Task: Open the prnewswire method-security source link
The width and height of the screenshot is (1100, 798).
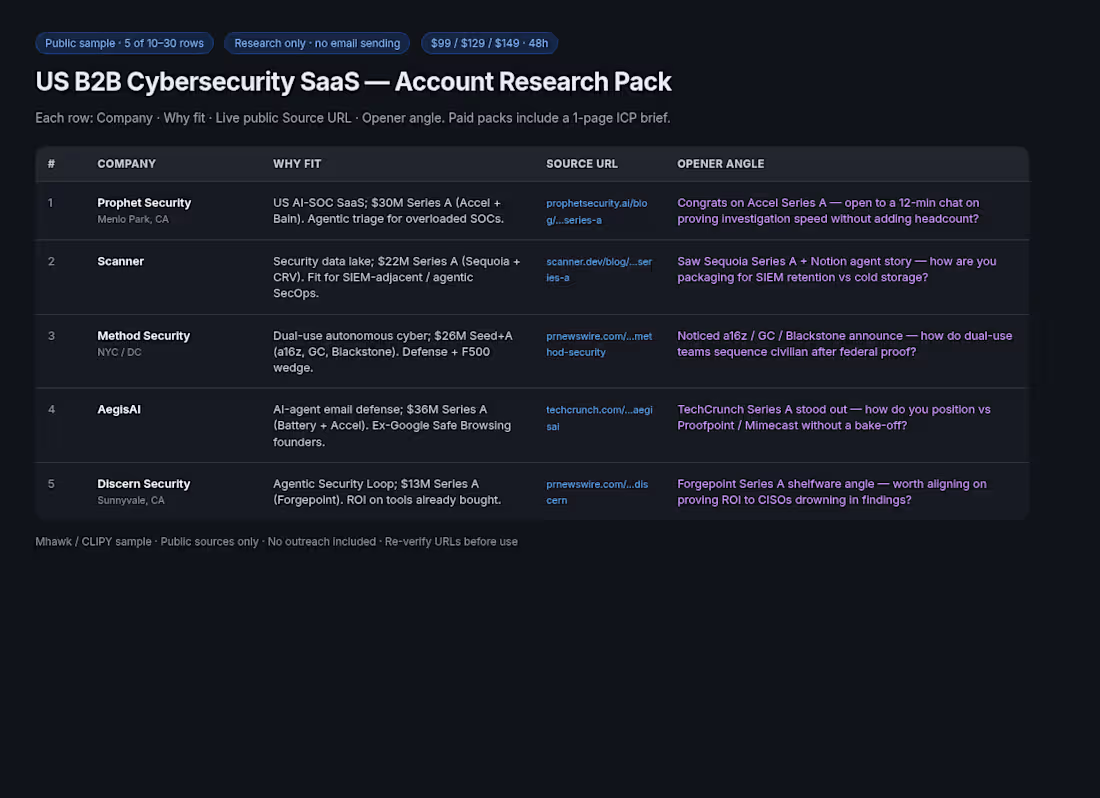Action: point(599,344)
